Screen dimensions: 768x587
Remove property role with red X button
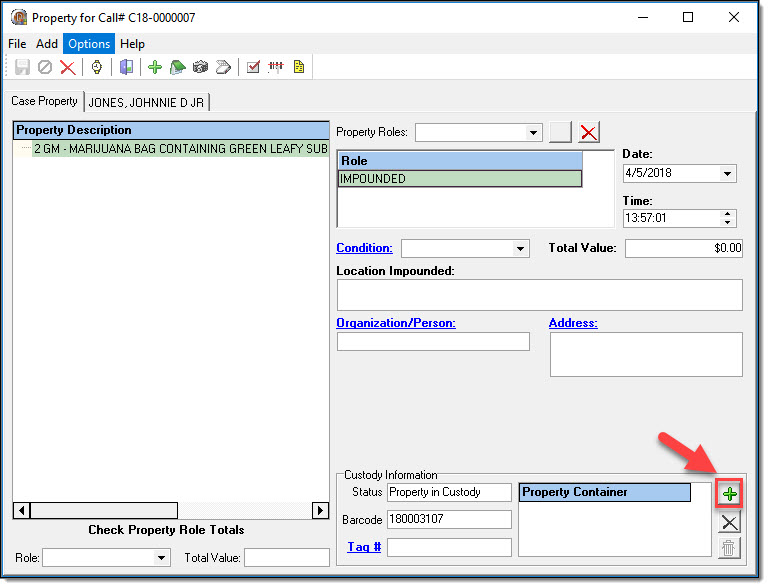(589, 132)
